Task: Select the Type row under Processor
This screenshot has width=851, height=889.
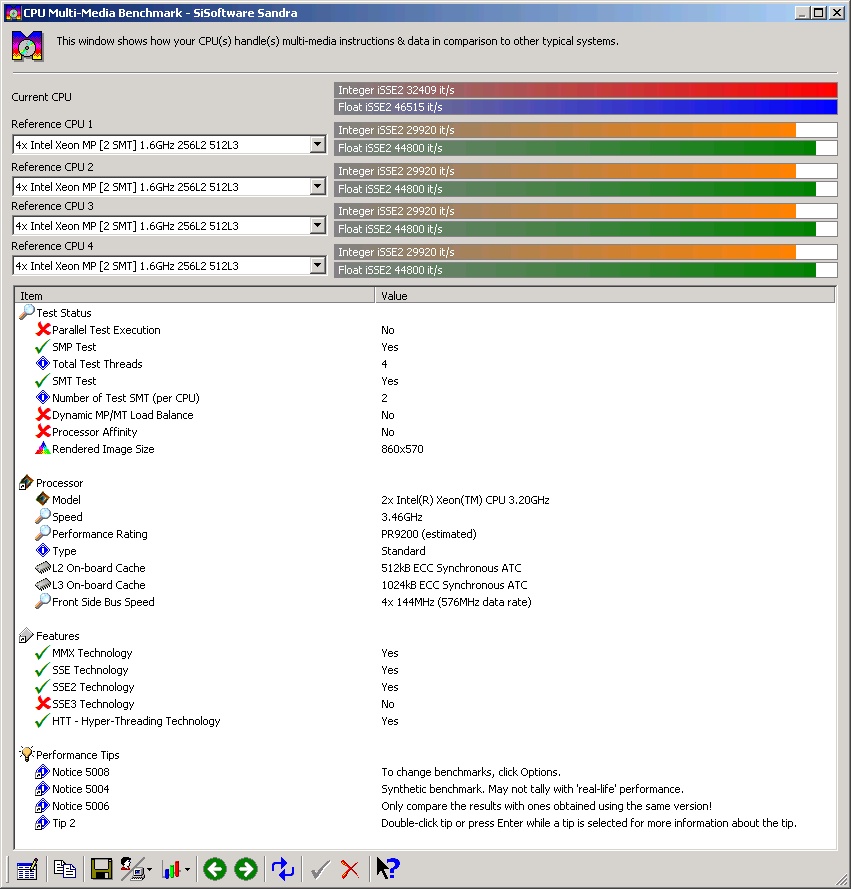Action: pos(425,551)
